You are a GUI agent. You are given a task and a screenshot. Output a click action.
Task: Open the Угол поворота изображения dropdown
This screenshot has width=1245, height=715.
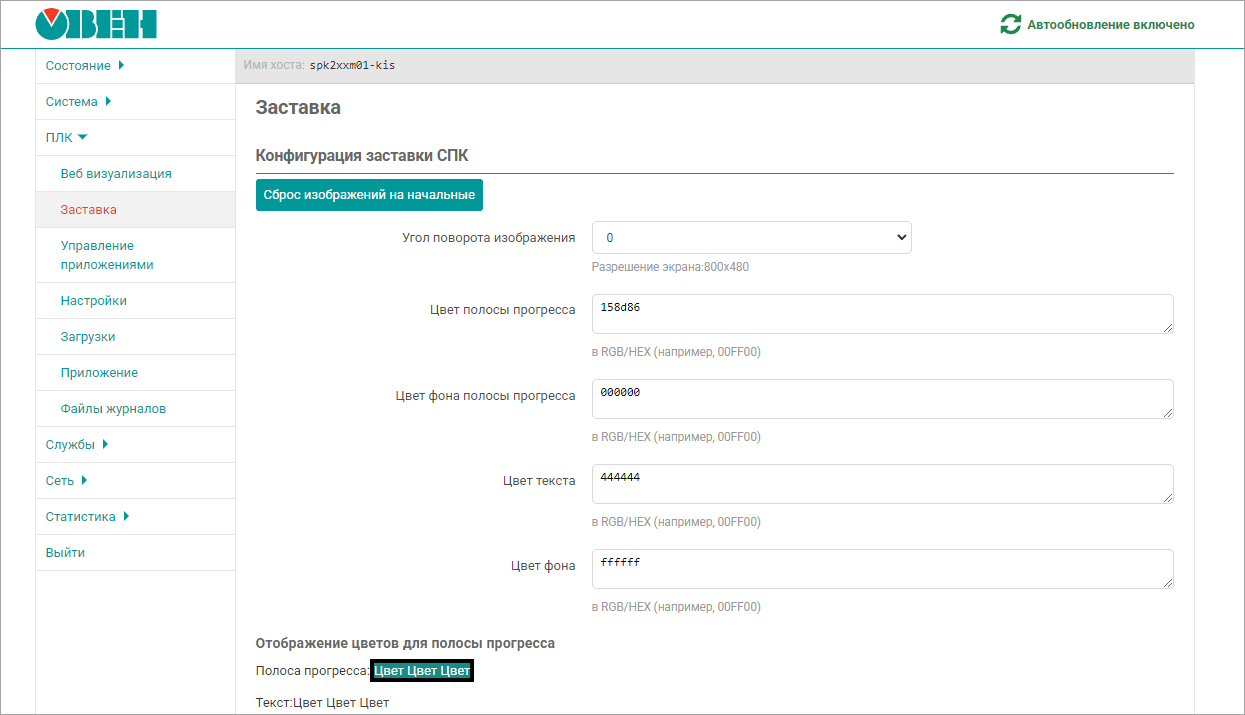751,238
